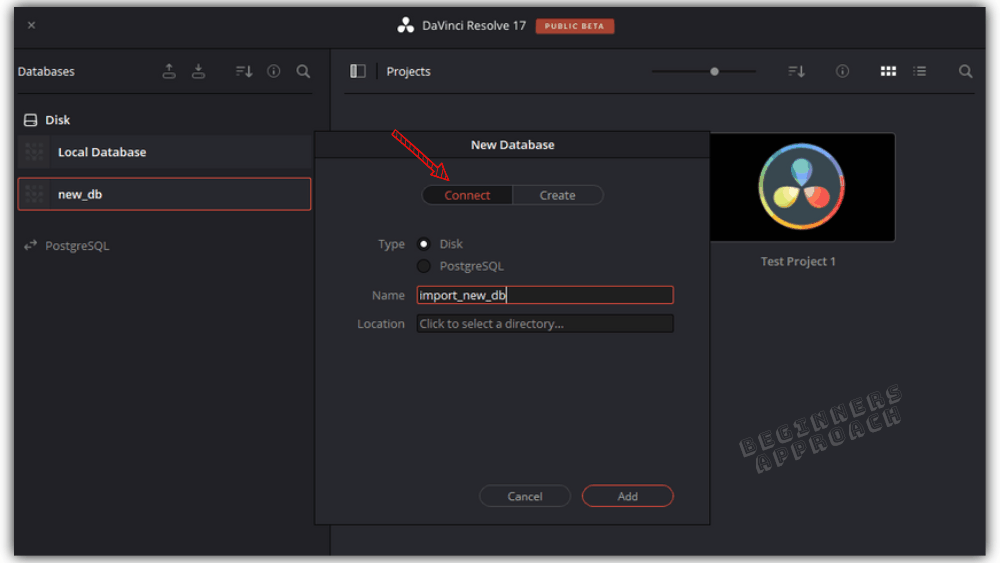Close the project manager window
Viewport: 1000px width, 563px height.
pyautogui.click(x=31, y=26)
